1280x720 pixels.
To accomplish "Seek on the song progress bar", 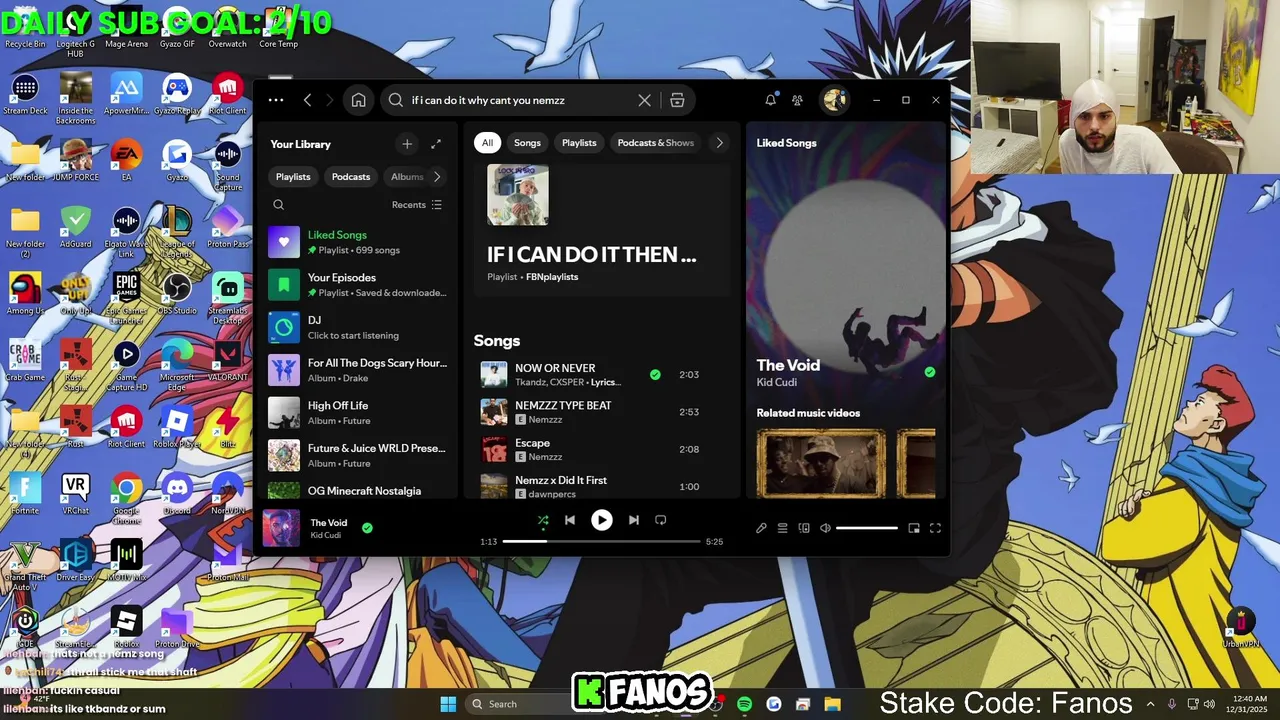I will point(601,541).
